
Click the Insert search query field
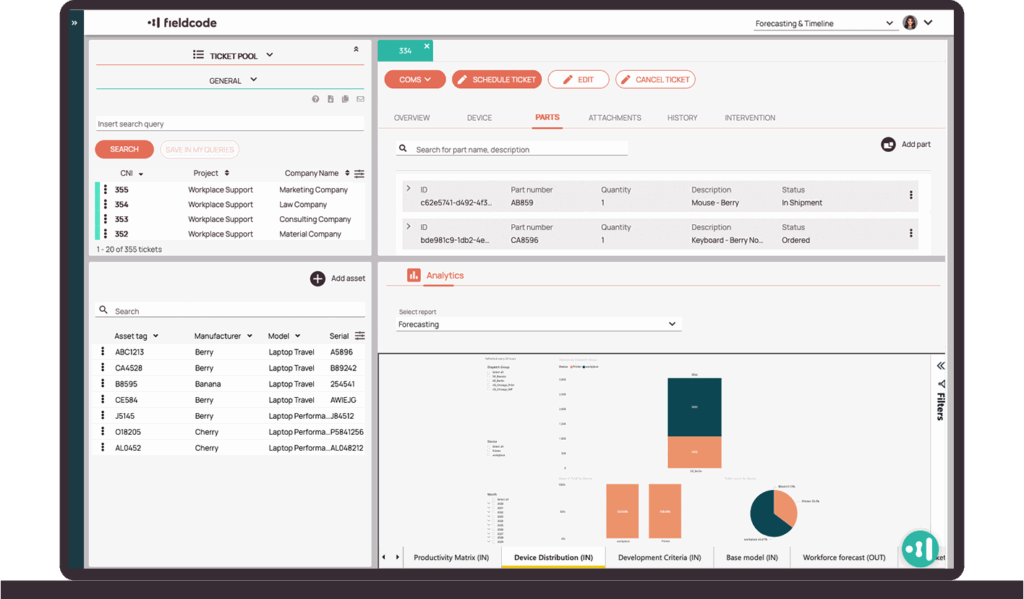click(x=230, y=124)
